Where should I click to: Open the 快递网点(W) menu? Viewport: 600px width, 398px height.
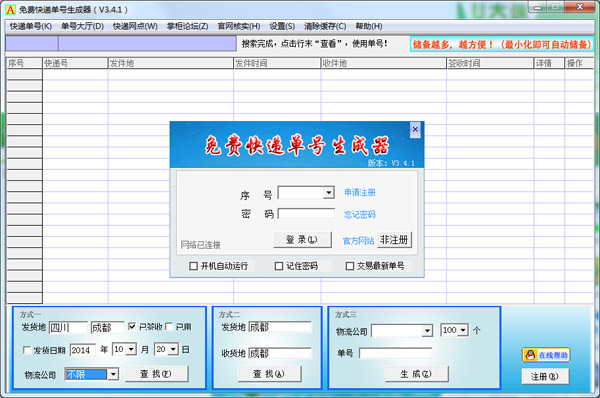[x=135, y=26]
